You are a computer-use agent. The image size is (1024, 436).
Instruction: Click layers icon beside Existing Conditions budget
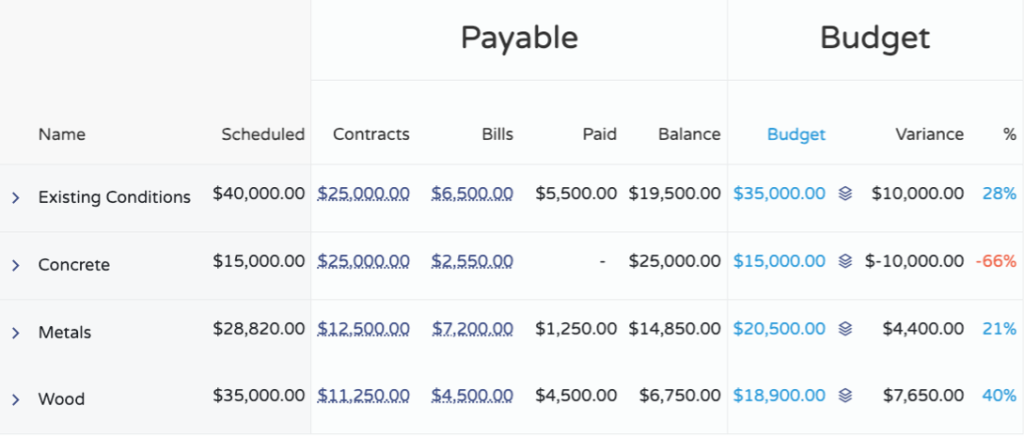845,194
